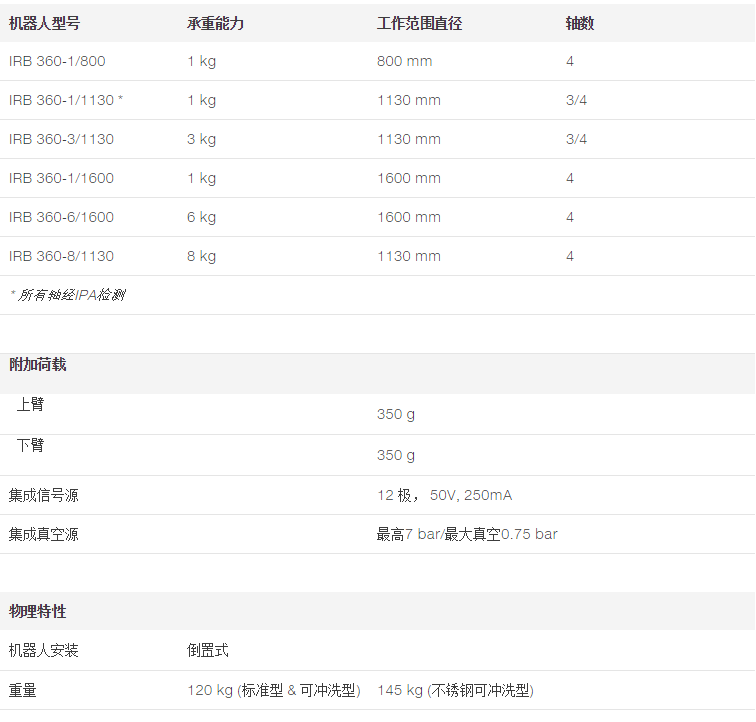Click the 机器人安装 label

point(43,651)
